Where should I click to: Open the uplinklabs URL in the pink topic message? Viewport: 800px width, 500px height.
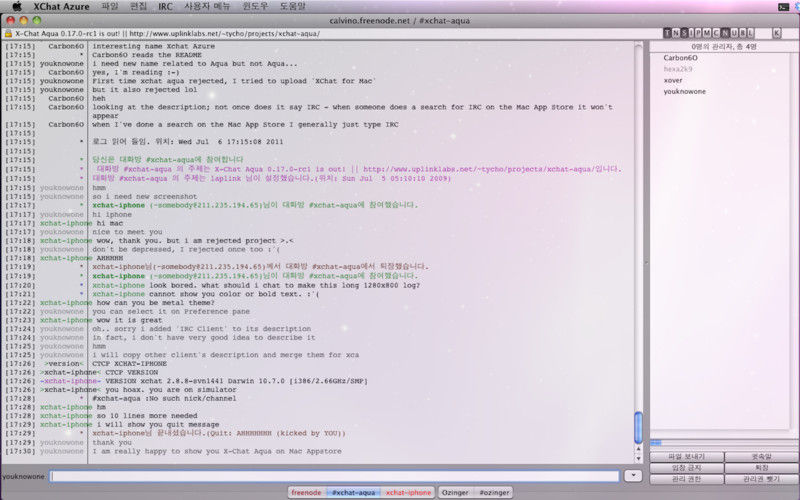[477, 169]
